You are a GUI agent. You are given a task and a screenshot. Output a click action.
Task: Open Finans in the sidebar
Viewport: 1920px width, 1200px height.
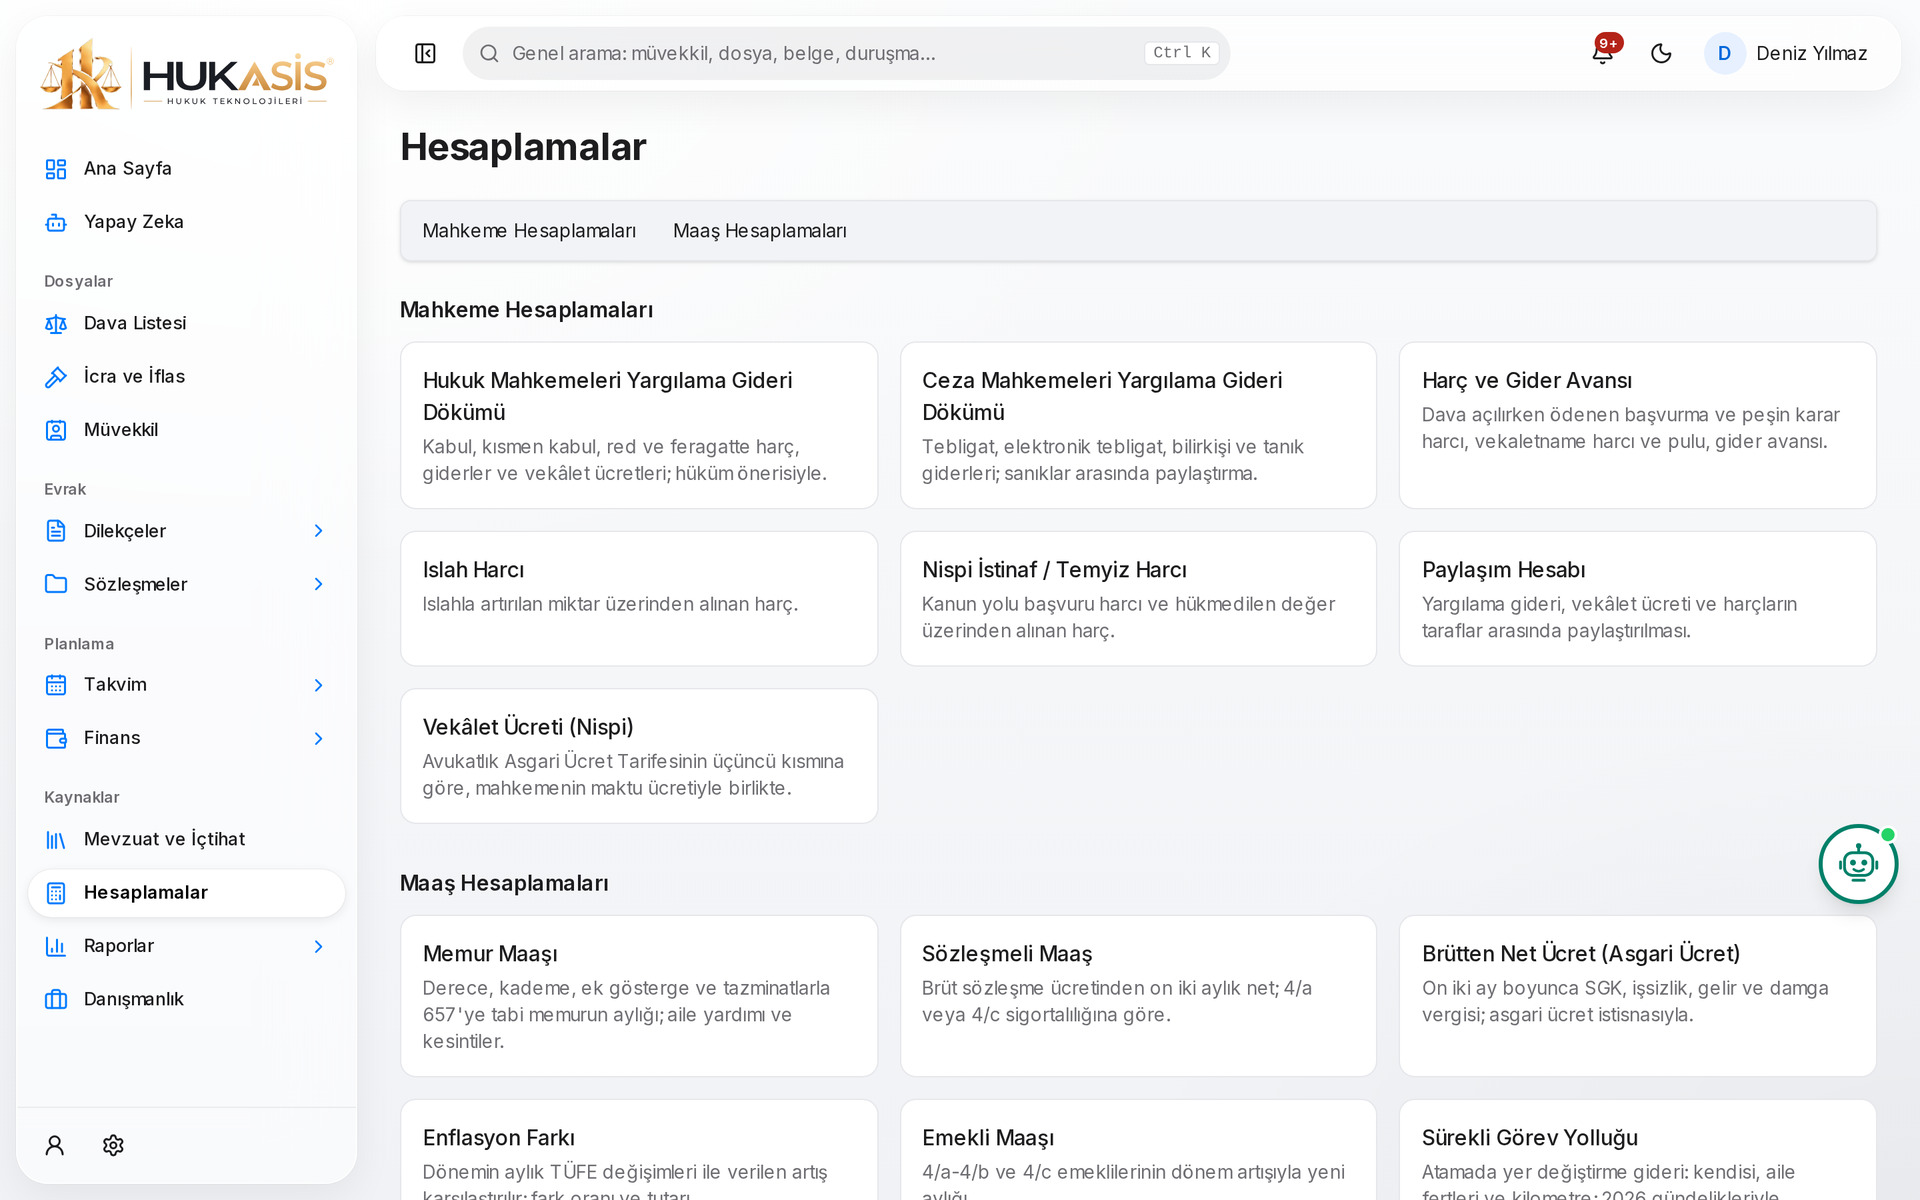tap(186, 738)
